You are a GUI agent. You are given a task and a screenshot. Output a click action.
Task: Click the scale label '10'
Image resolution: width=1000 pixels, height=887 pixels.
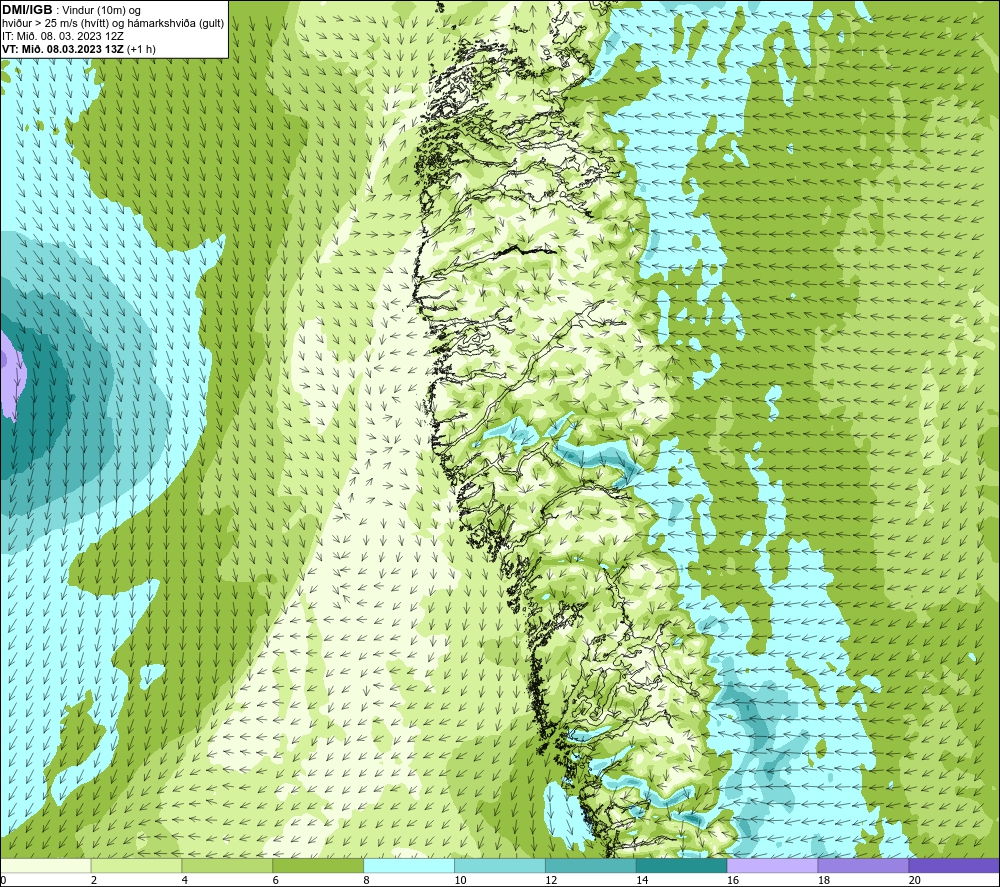point(460,880)
